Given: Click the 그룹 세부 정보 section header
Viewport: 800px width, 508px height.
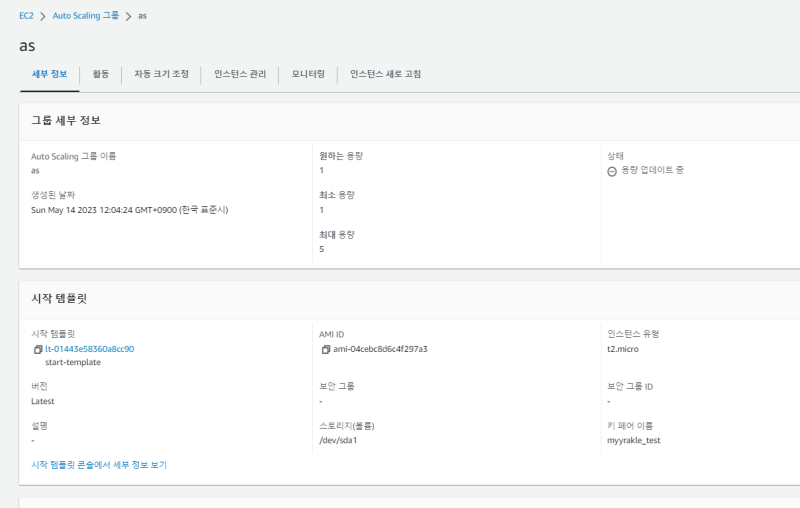Looking at the screenshot, I should tap(66, 120).
